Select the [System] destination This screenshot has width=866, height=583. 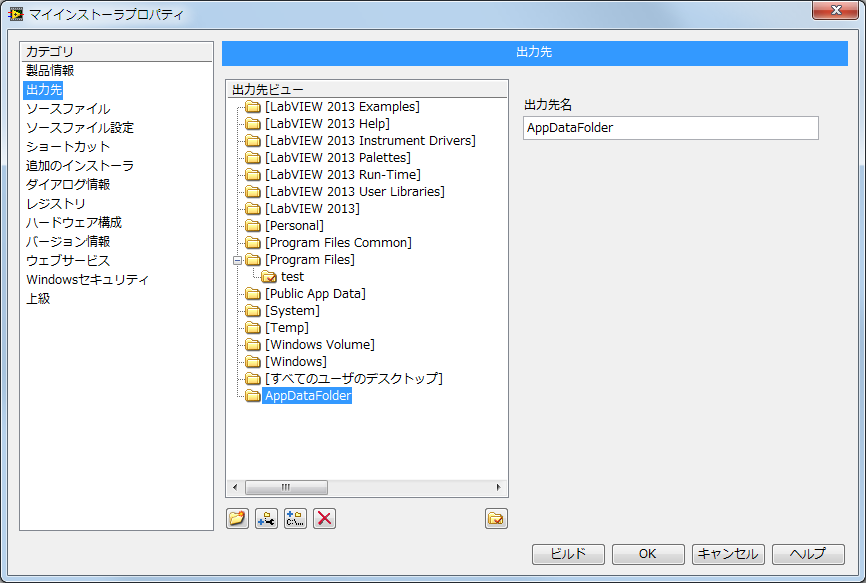click(x=292, y=311)
